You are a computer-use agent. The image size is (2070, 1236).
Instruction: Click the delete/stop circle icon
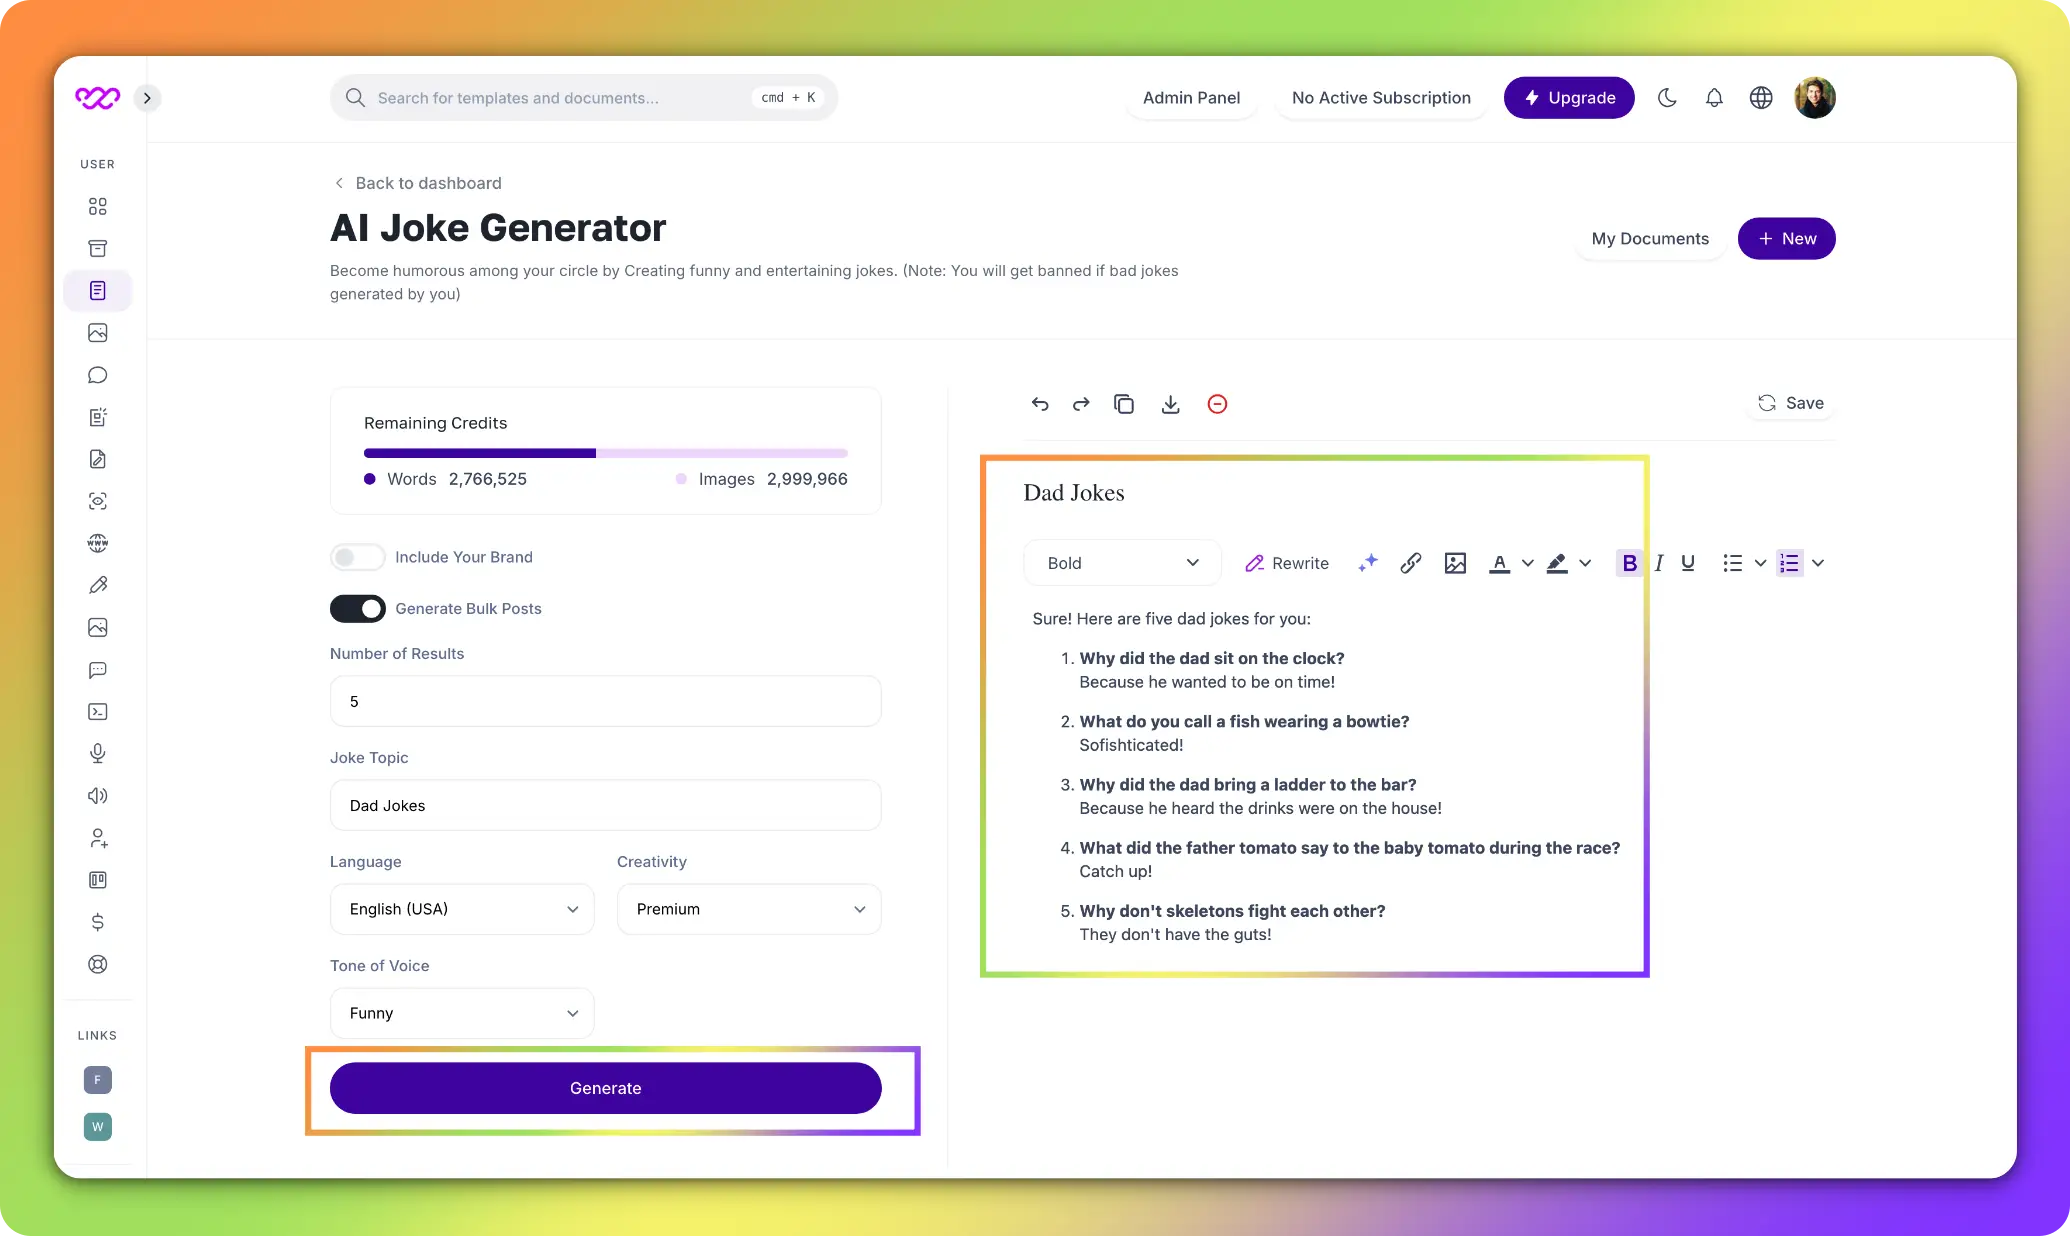click(x=1218, y=405)
